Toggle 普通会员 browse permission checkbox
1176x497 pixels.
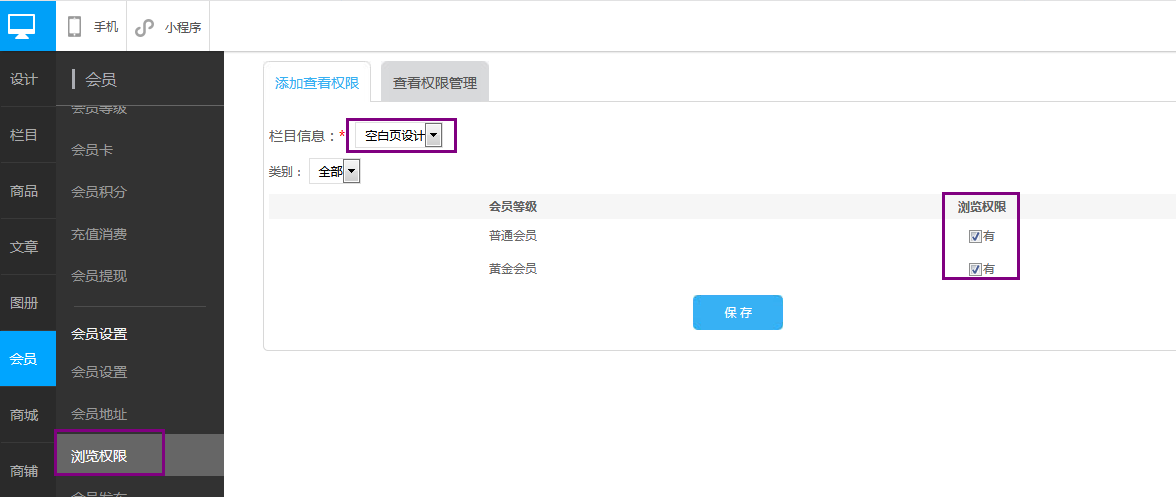click(x=975, y=237)
